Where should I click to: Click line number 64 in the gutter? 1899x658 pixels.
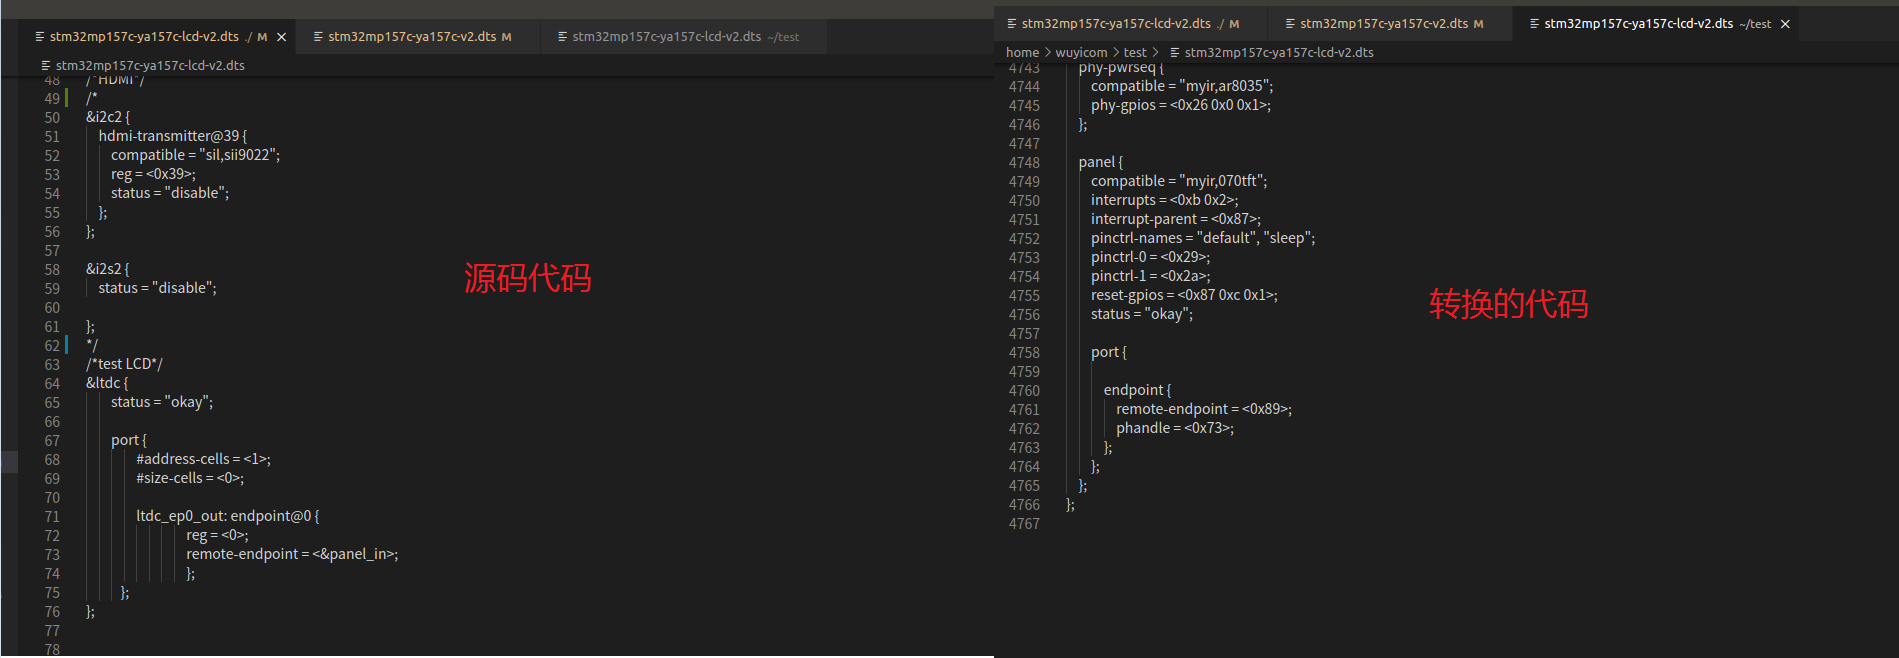(52, 384)
